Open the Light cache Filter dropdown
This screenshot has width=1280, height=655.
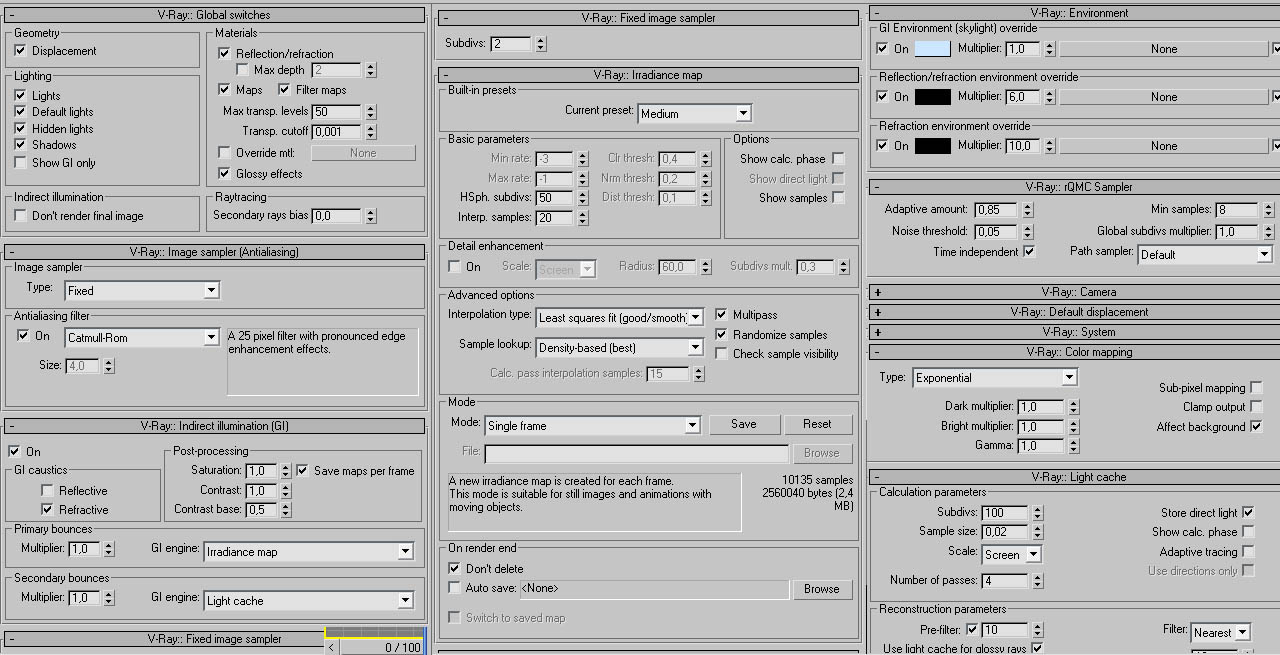[x=1221, y=632]
